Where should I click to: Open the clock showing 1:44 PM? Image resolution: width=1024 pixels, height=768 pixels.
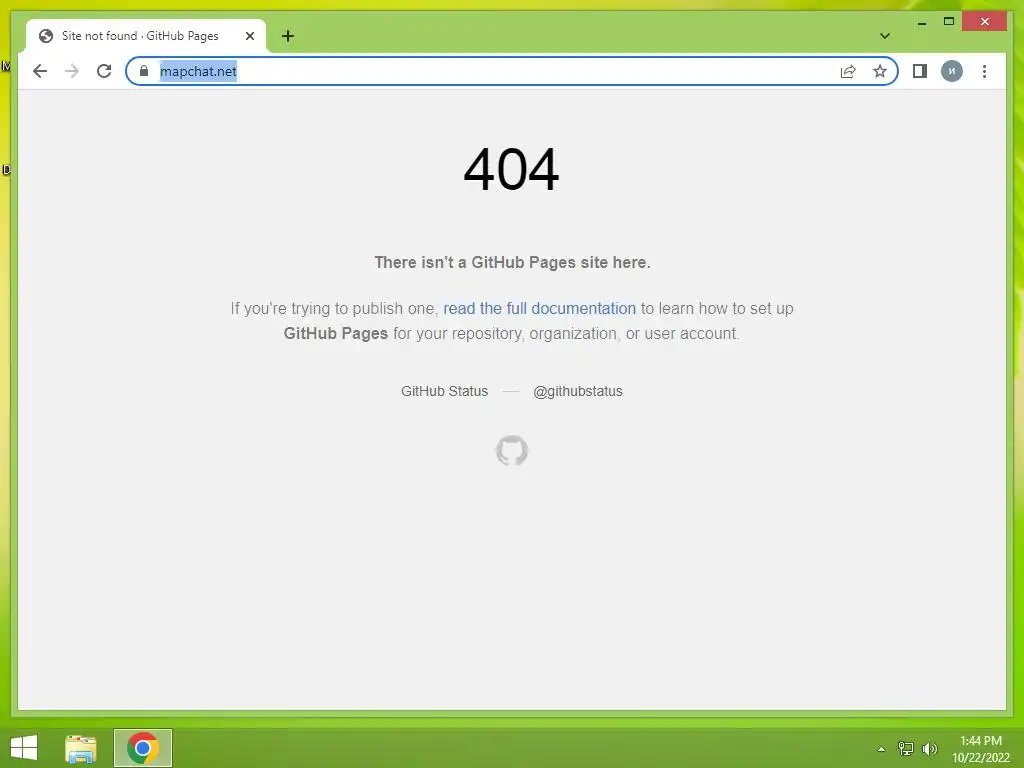point(980,749)
